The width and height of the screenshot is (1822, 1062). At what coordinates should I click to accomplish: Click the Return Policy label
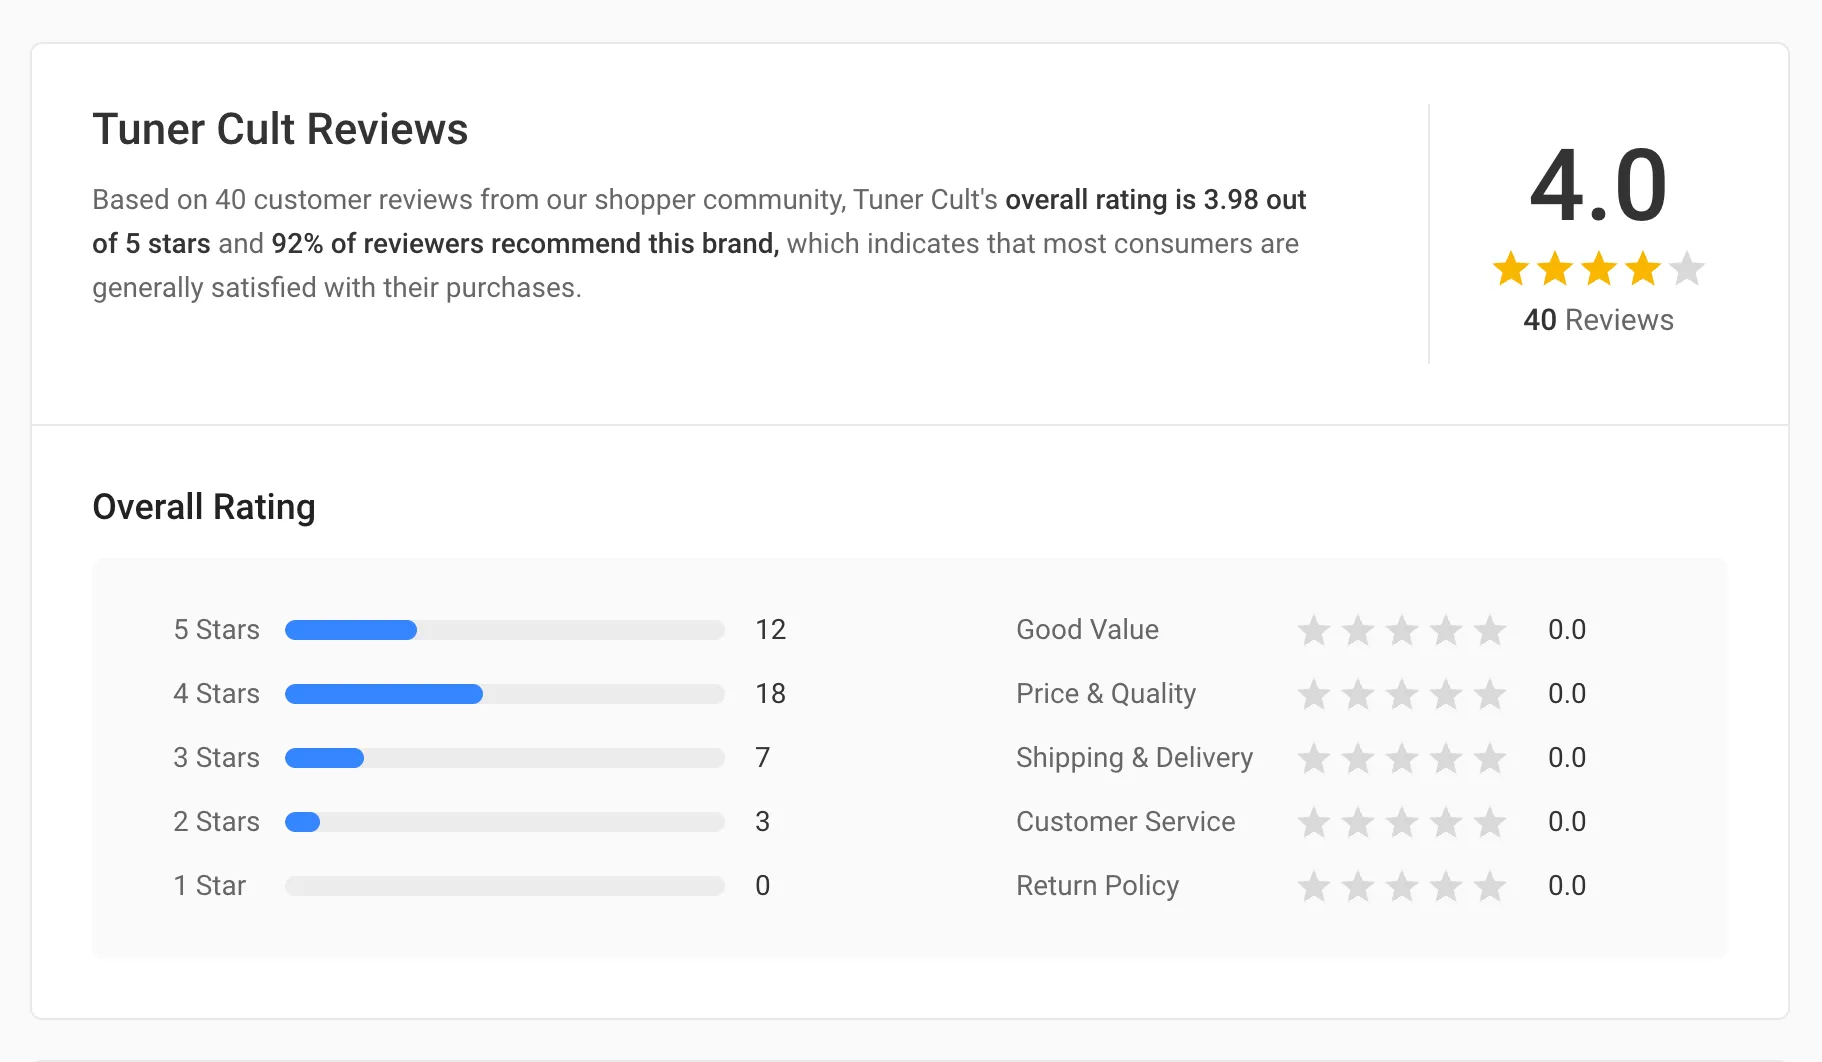tap(1097, 886)
